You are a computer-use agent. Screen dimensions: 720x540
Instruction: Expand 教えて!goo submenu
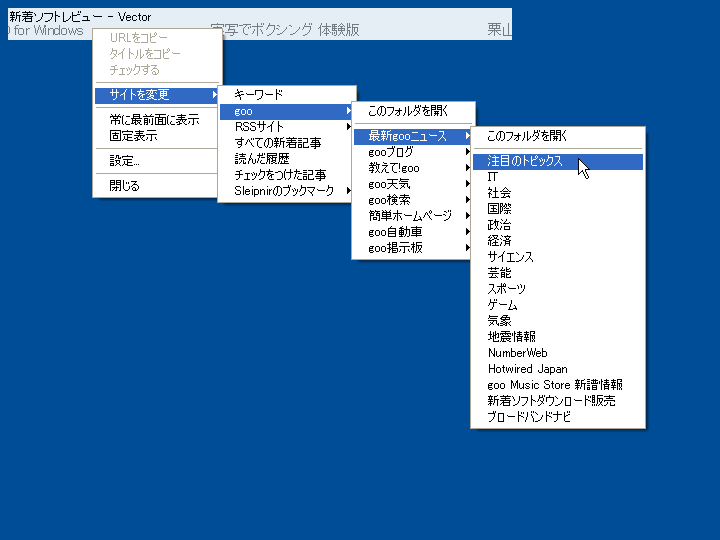click(413, 168)
